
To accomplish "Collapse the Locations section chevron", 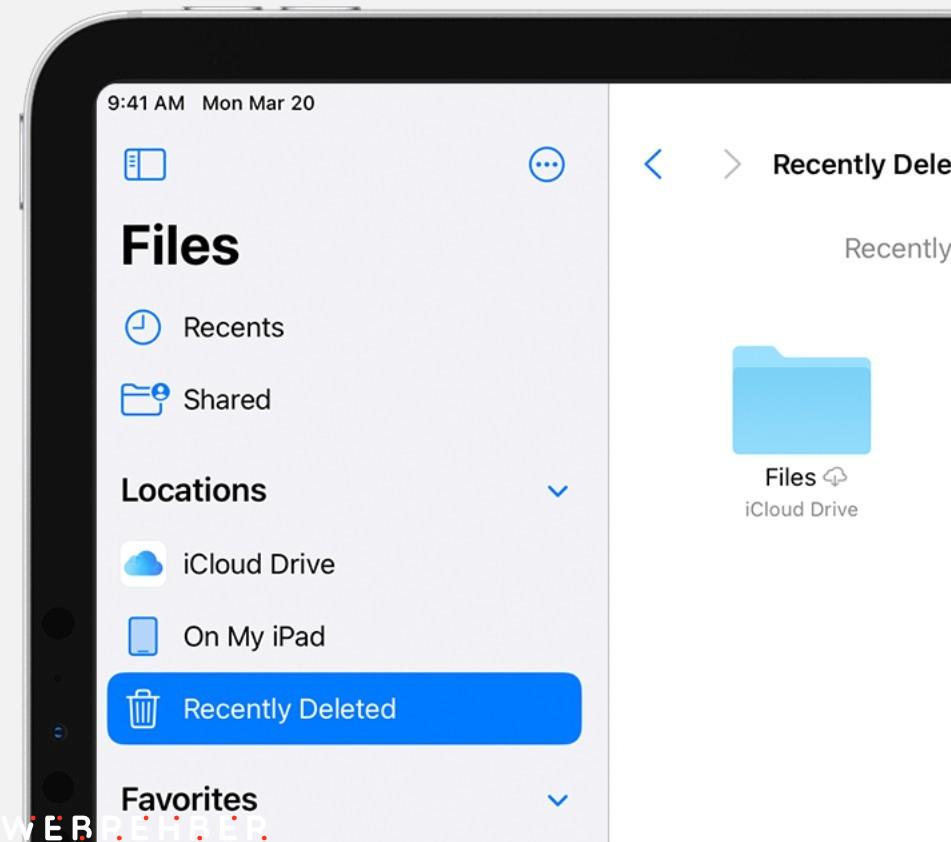I will [x=557, y=491].
